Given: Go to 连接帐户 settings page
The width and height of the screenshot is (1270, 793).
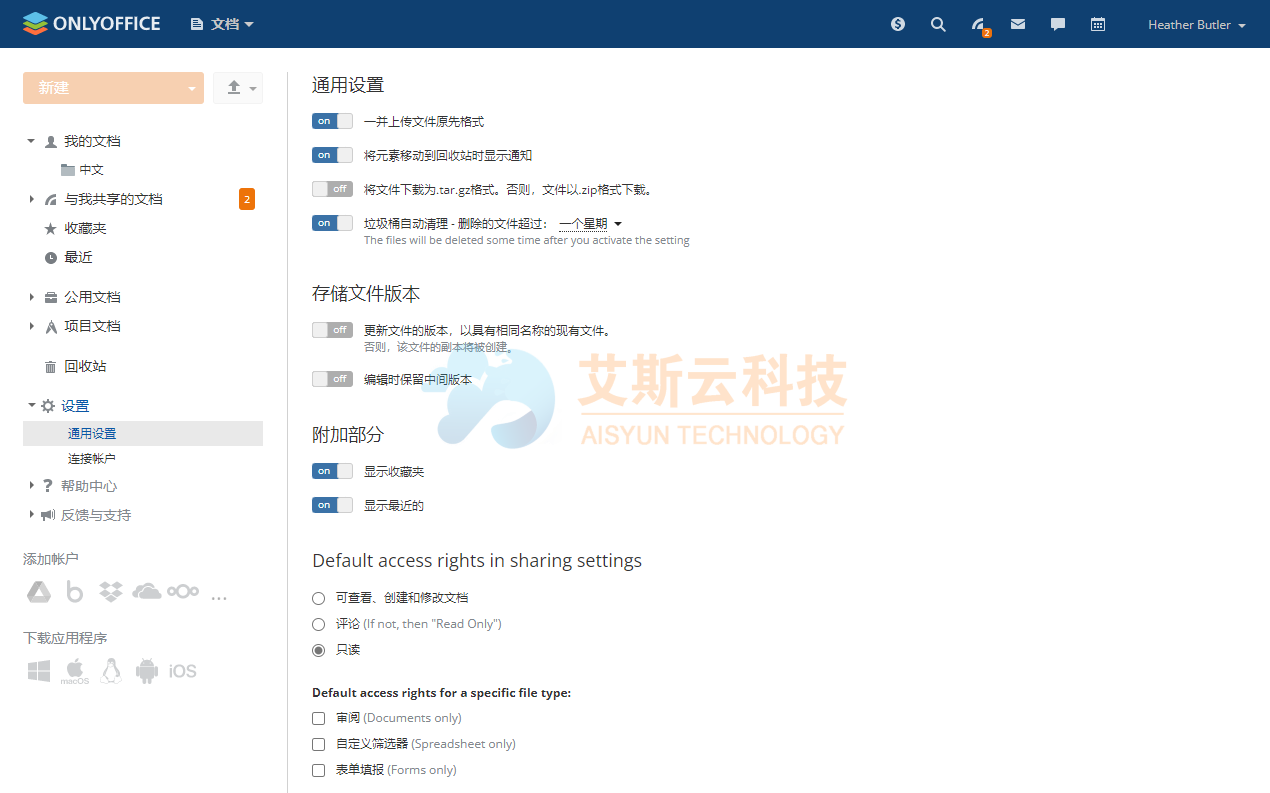Looking at the screenshot, I should 92,459.
